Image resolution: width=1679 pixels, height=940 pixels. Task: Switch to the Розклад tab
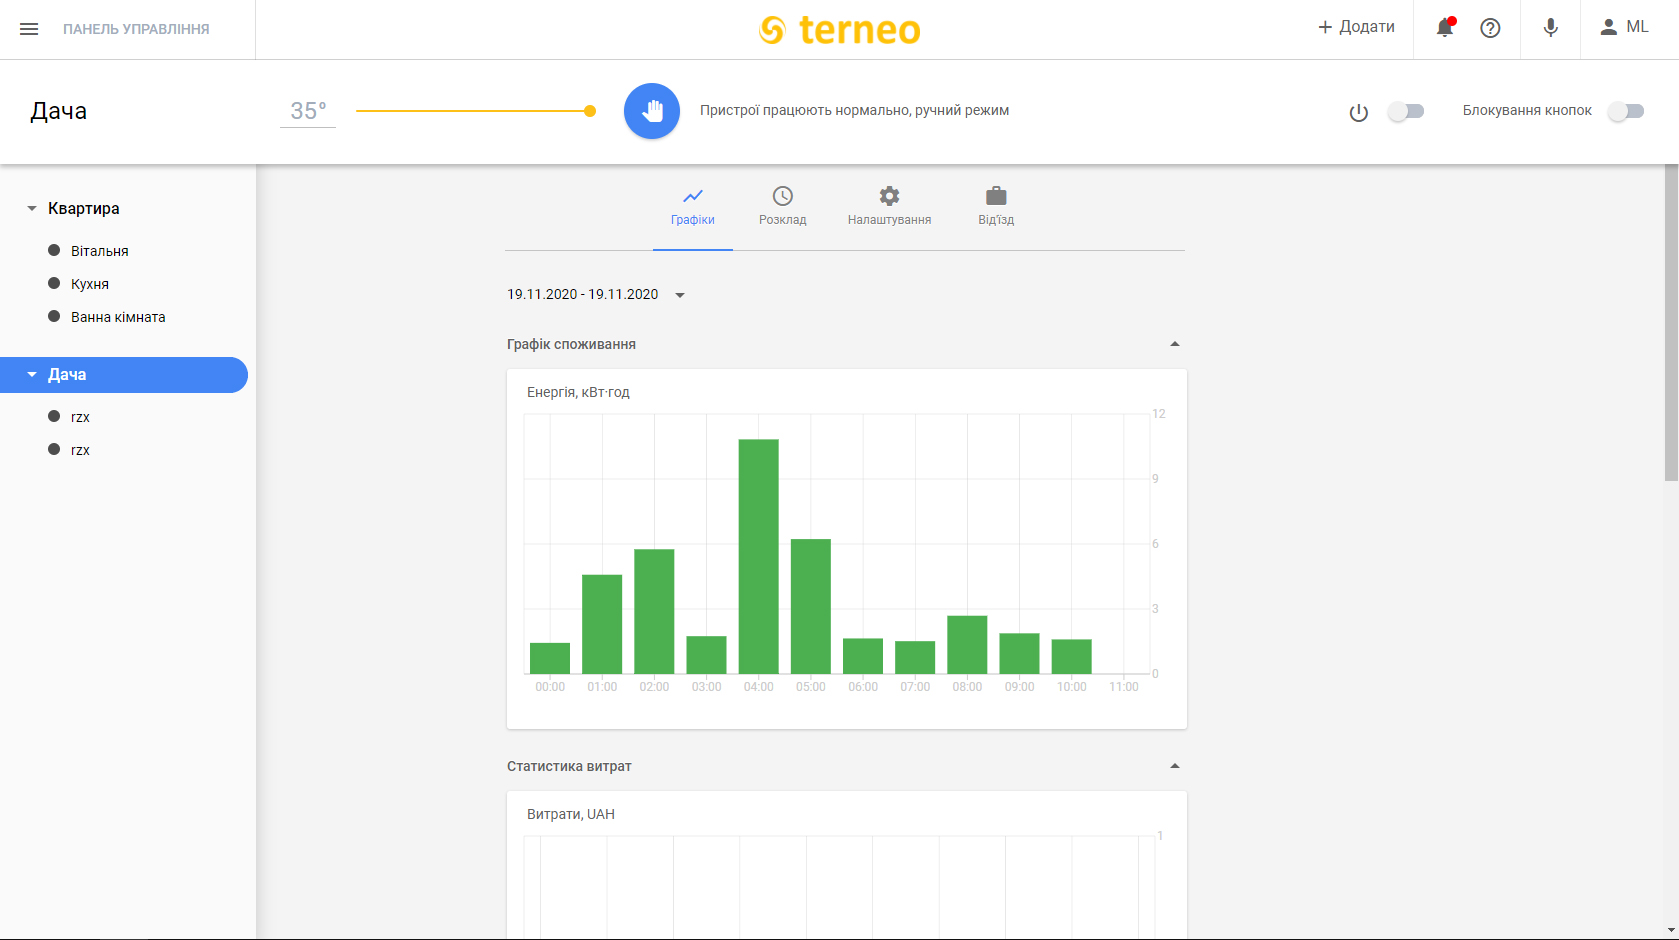pos(782,205)
